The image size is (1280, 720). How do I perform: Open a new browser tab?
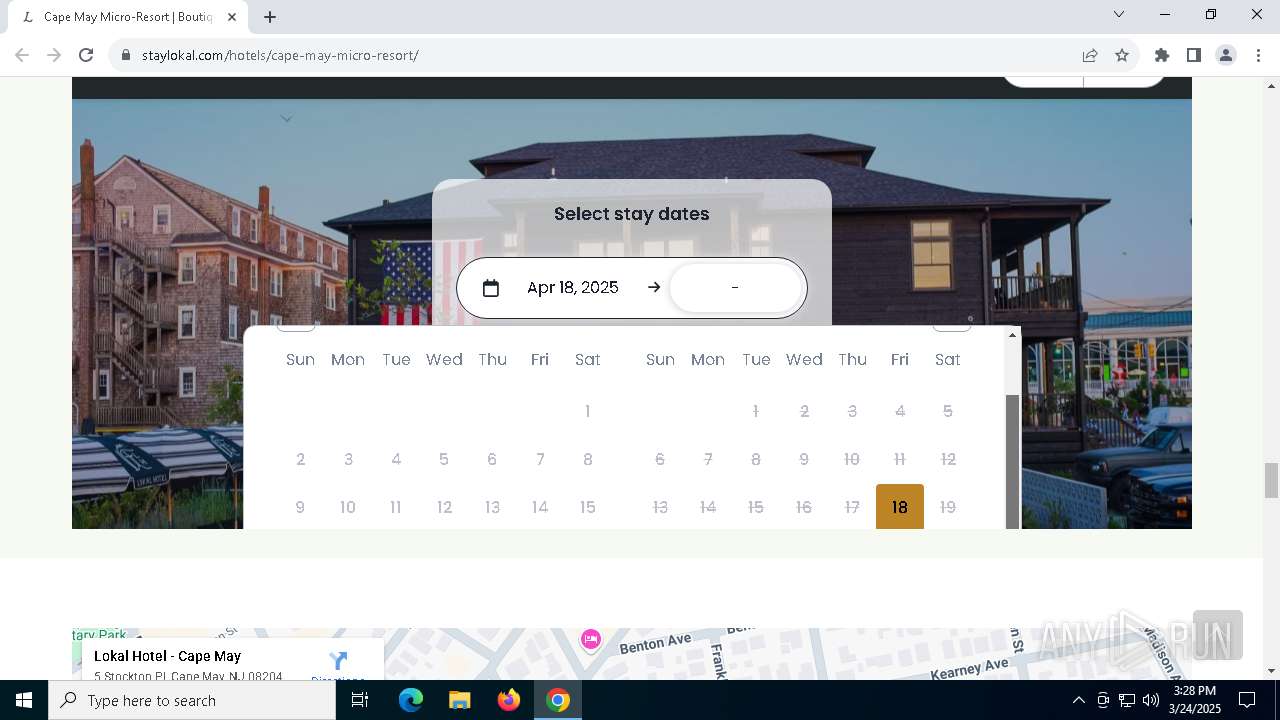pyautogui.click(x=270, y=17)
